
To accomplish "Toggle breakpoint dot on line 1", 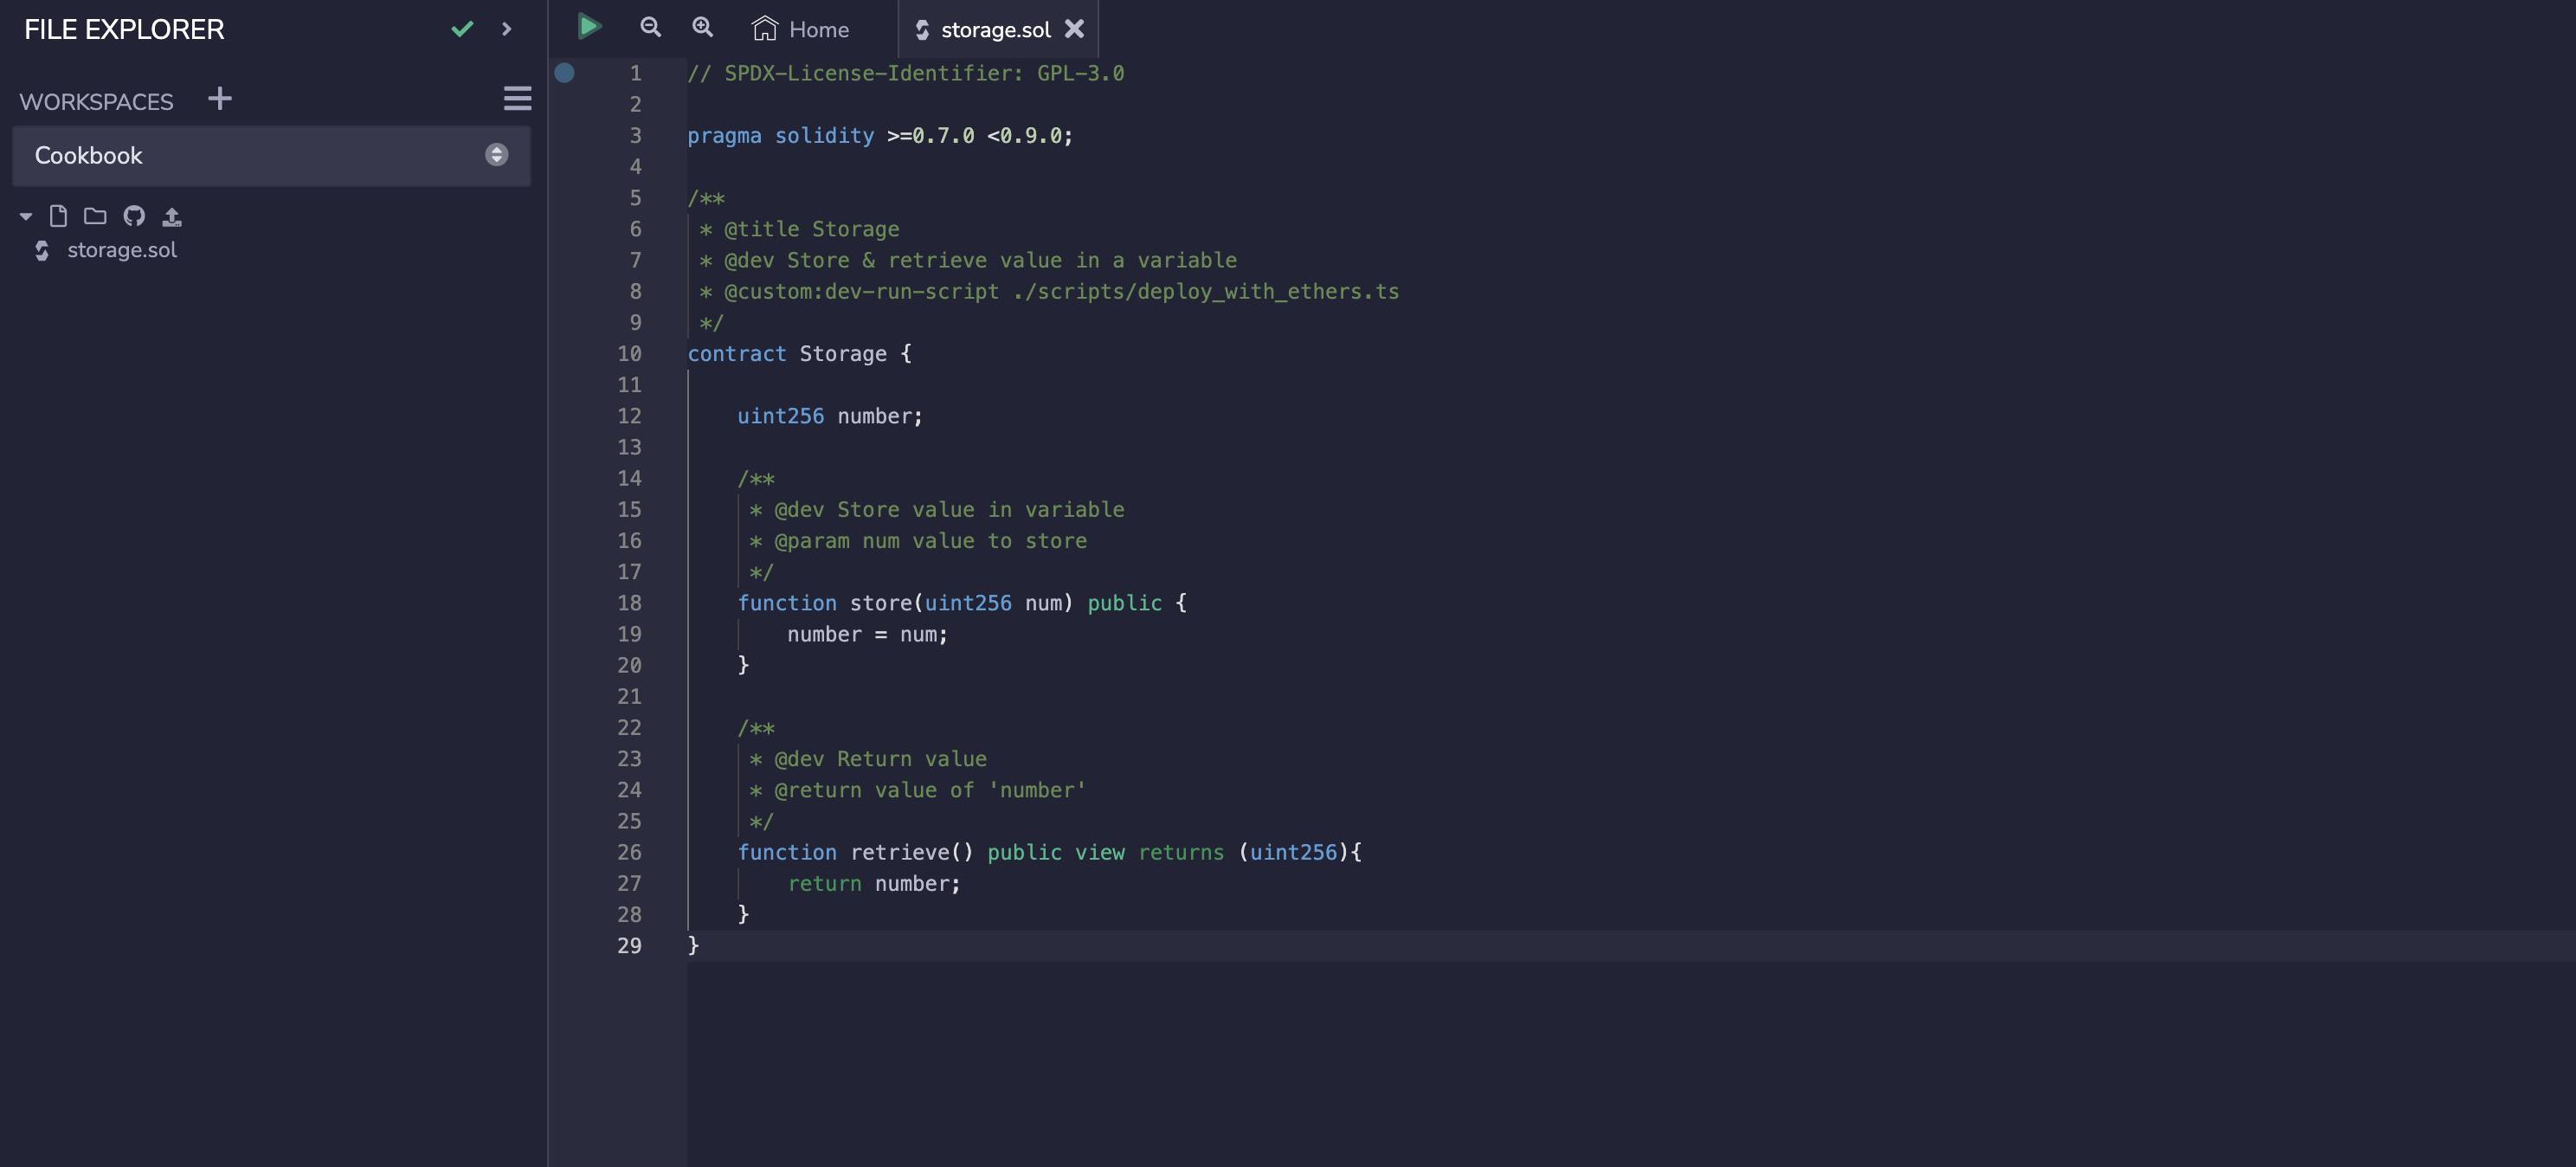I will click(564, 73).
